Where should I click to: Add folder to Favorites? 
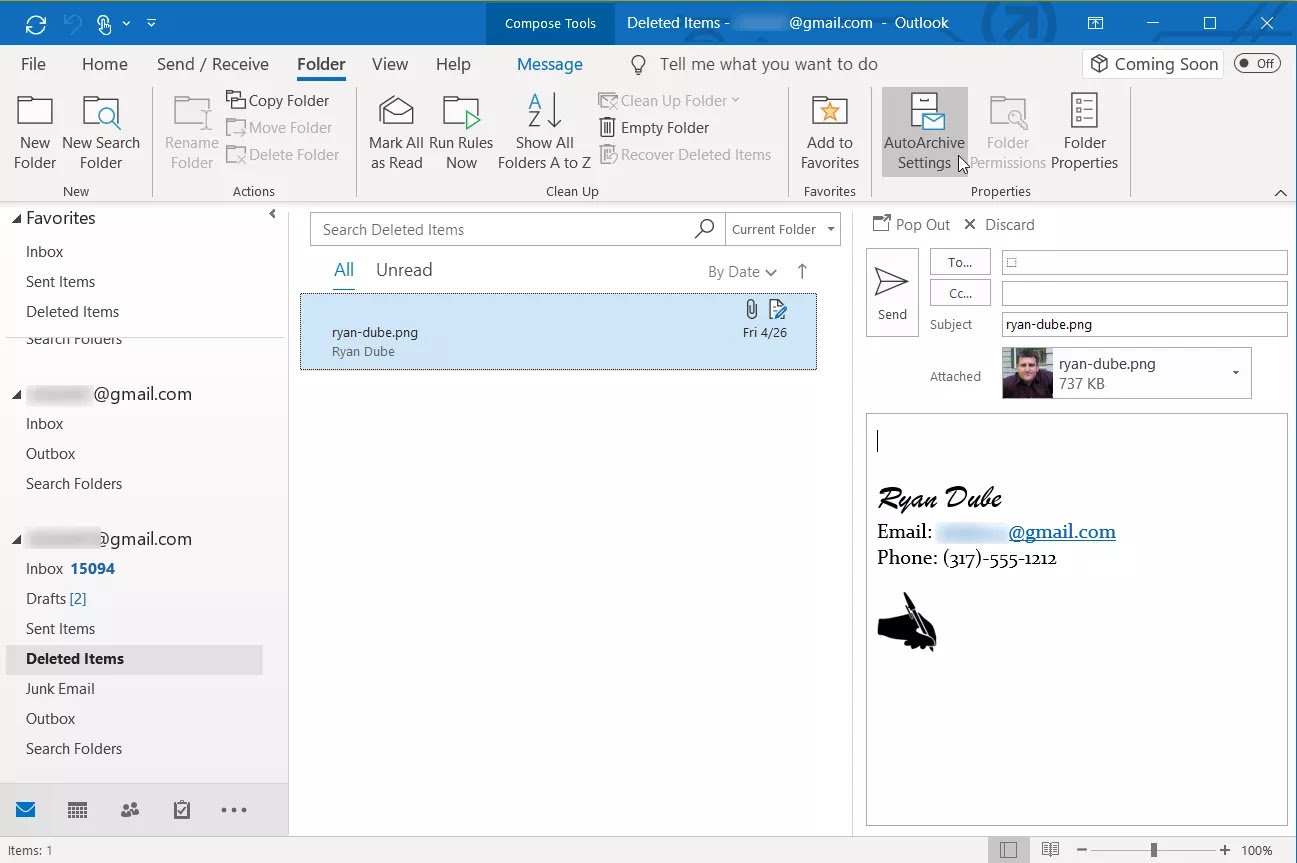tap(830, 133)
